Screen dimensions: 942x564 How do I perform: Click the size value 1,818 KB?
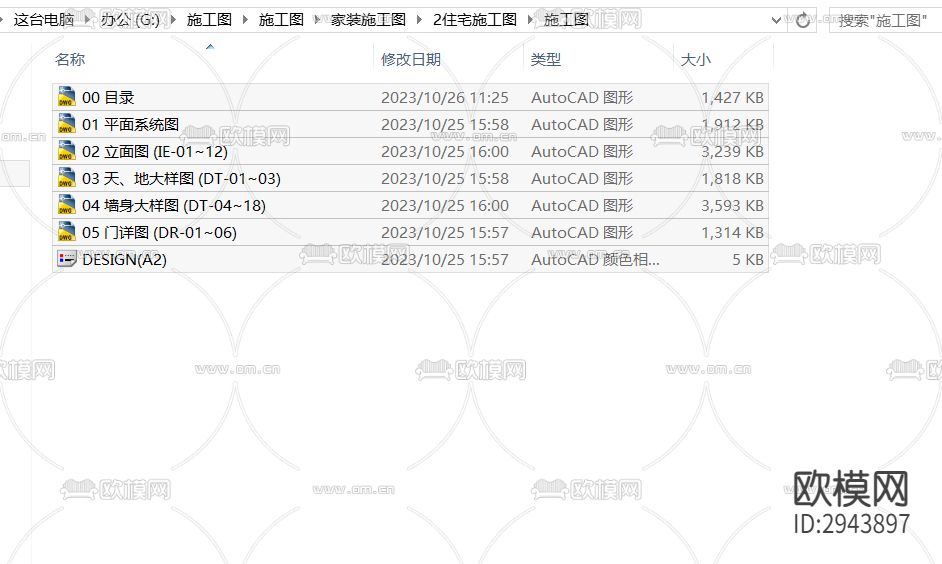point(732,178)
